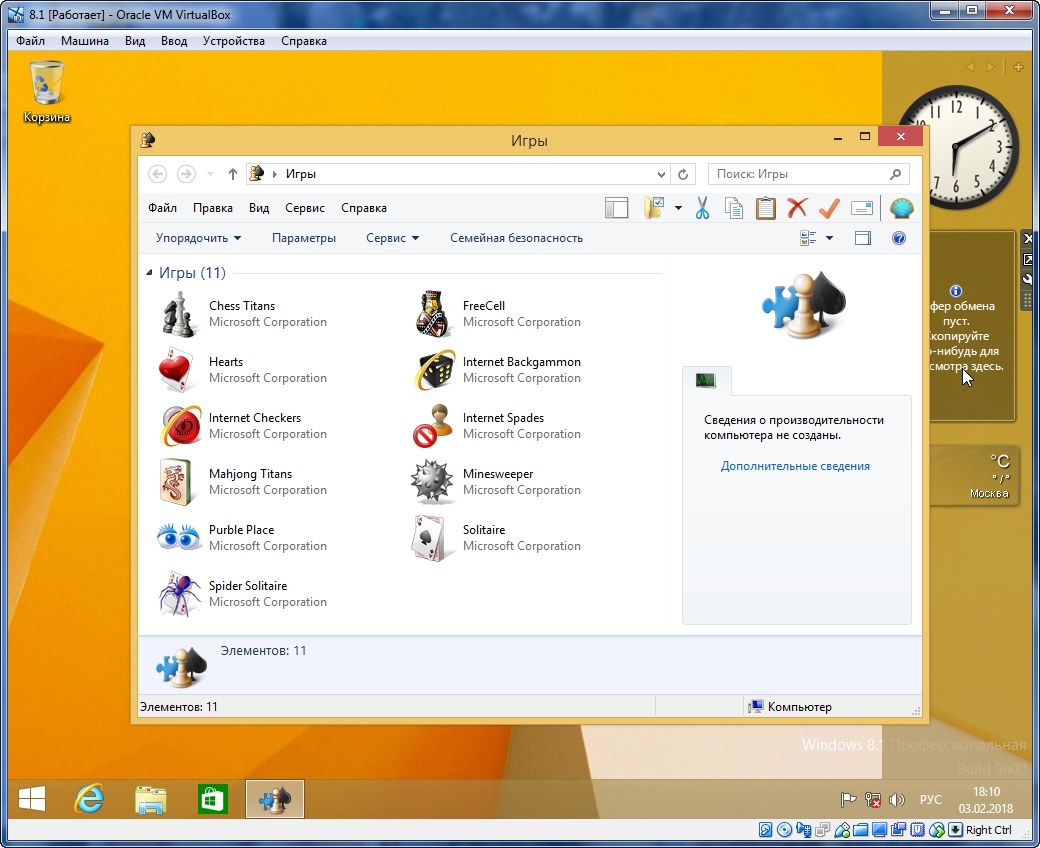Click the breadcrumb arrow before Игры
The height and width of the screenshot is (848, 1040).
tap(275, 174)
